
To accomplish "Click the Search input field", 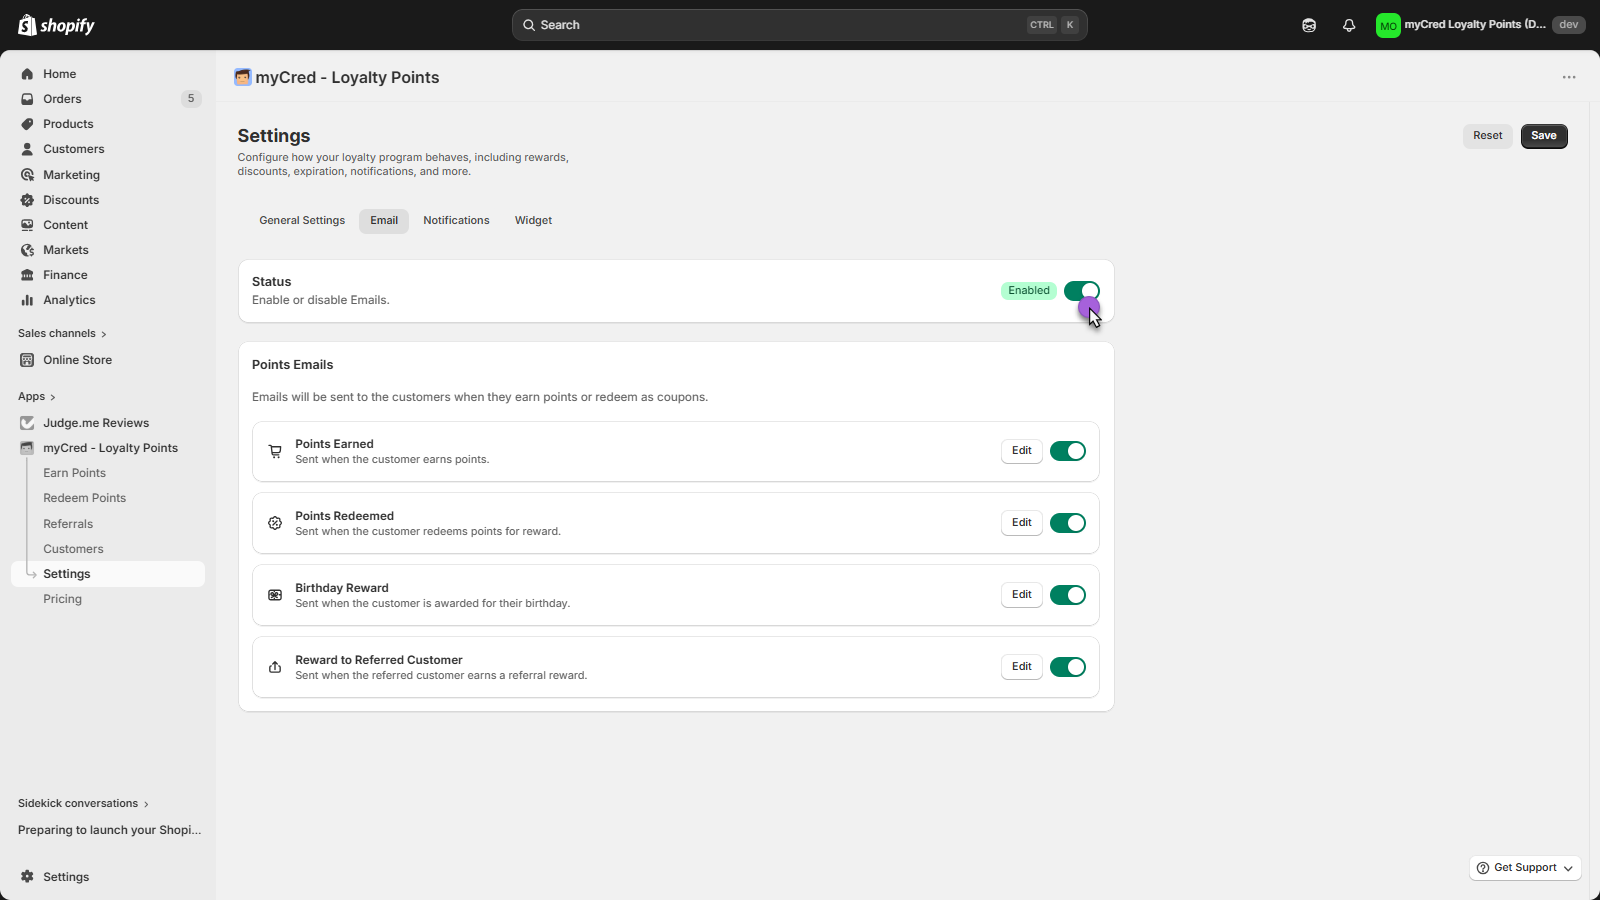I will click(x=780, y=25).
